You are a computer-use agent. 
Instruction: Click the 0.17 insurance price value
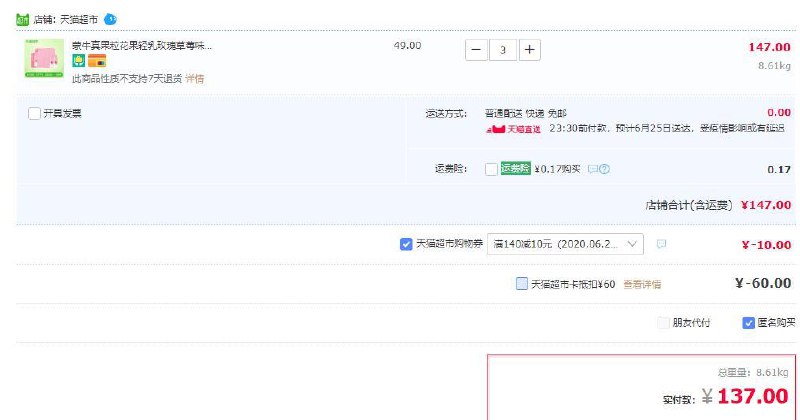click(x=779, y=169)
